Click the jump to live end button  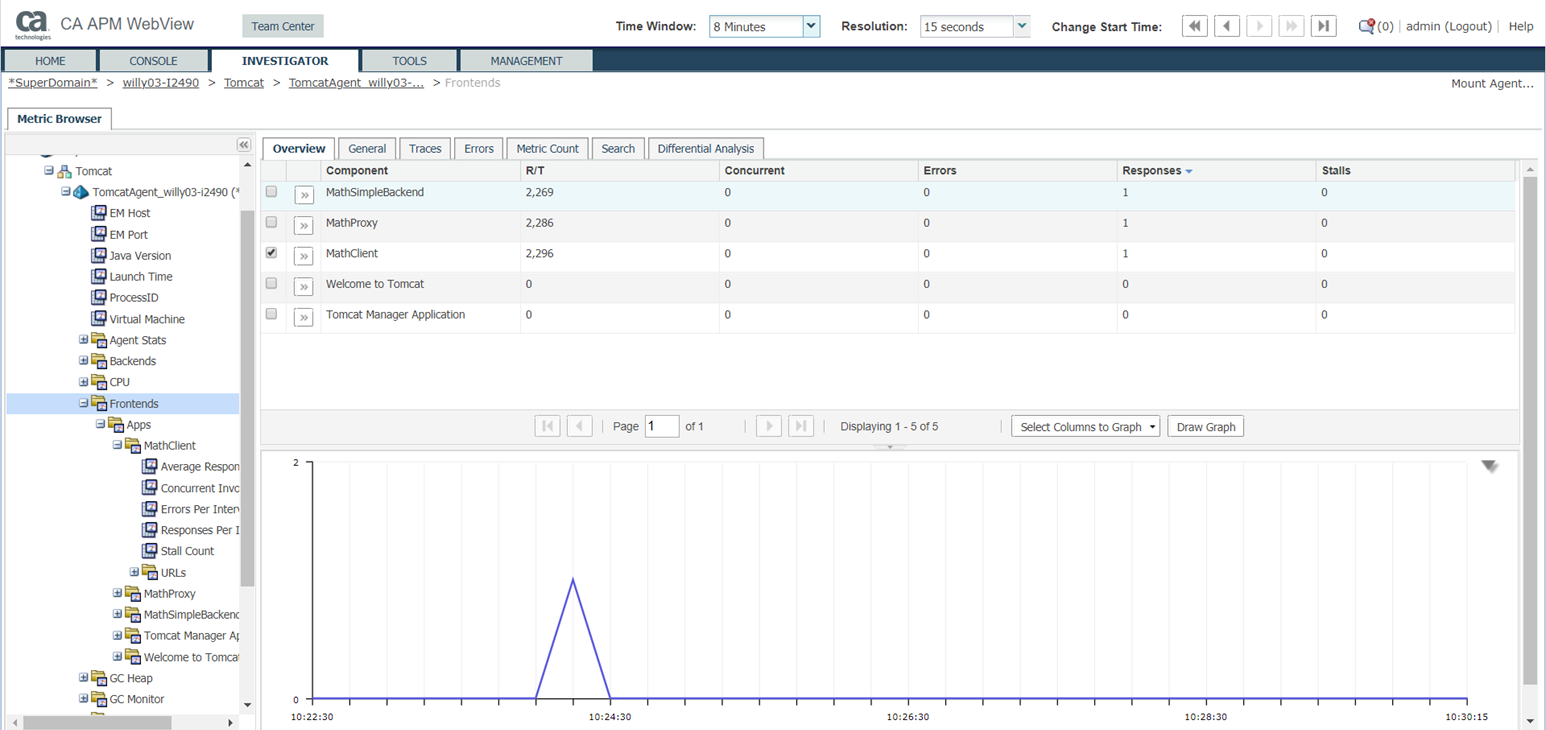tap(1323, 27)
